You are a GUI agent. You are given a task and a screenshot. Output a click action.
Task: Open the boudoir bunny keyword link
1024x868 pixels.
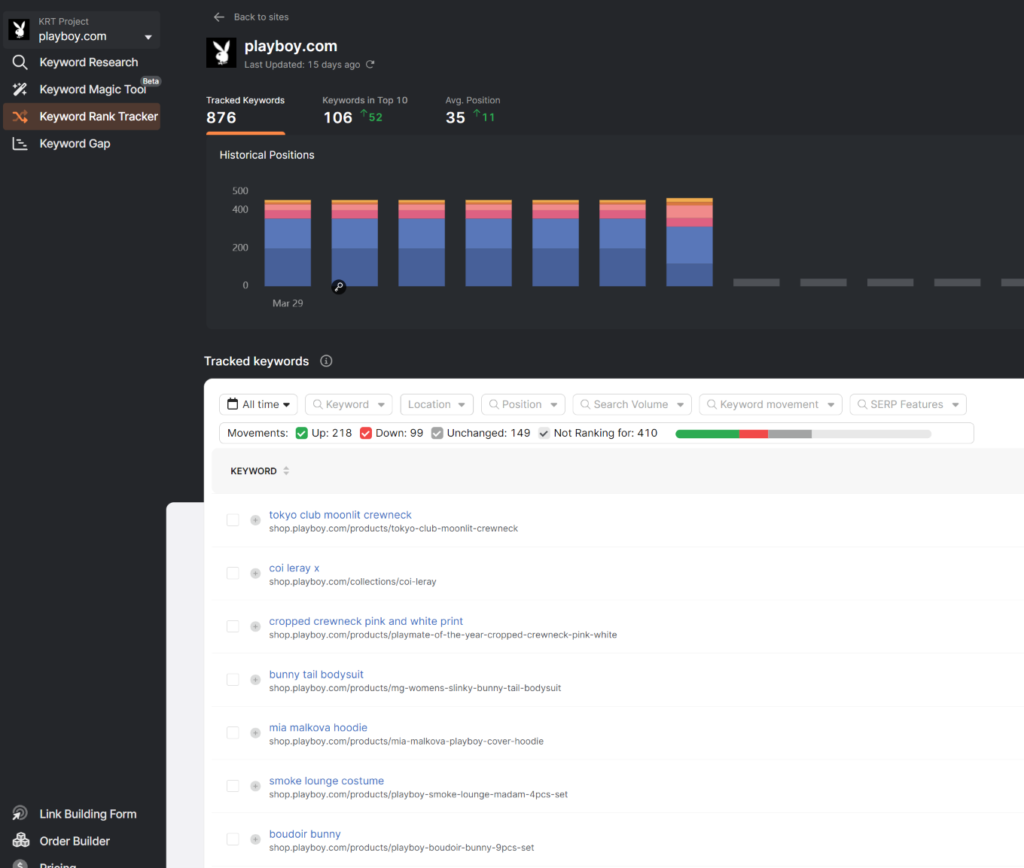click(305, 834)
